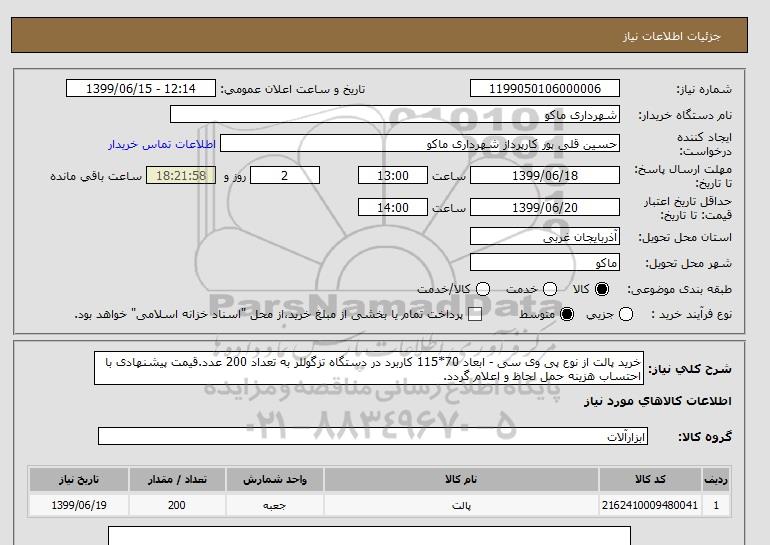The height and width of the screenshot is (545, 770).
Task: Click the کد کالا column header
Action: [650, 479]
